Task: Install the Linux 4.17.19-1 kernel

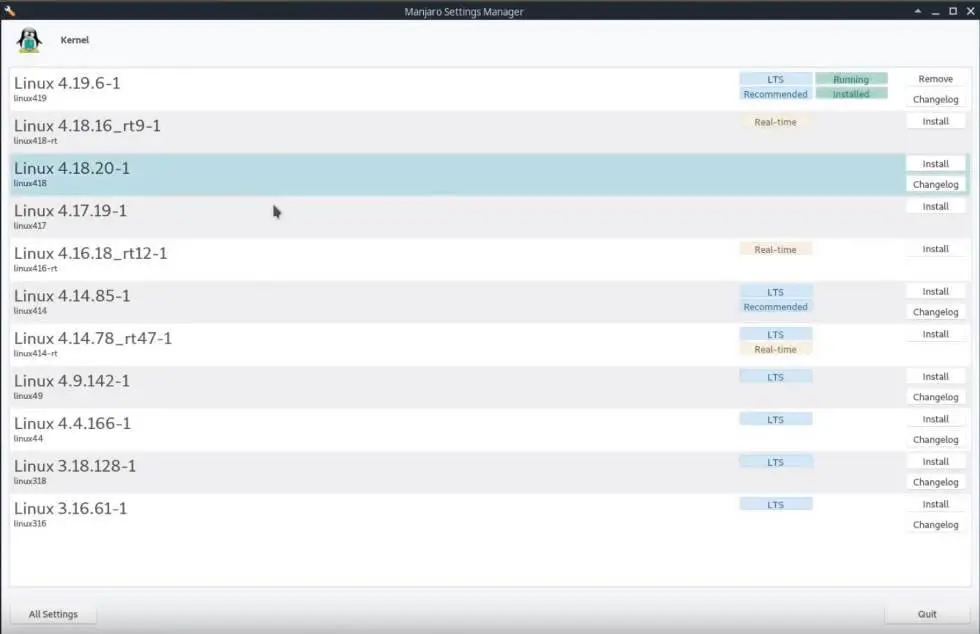Action: click(x=936, y=206)
